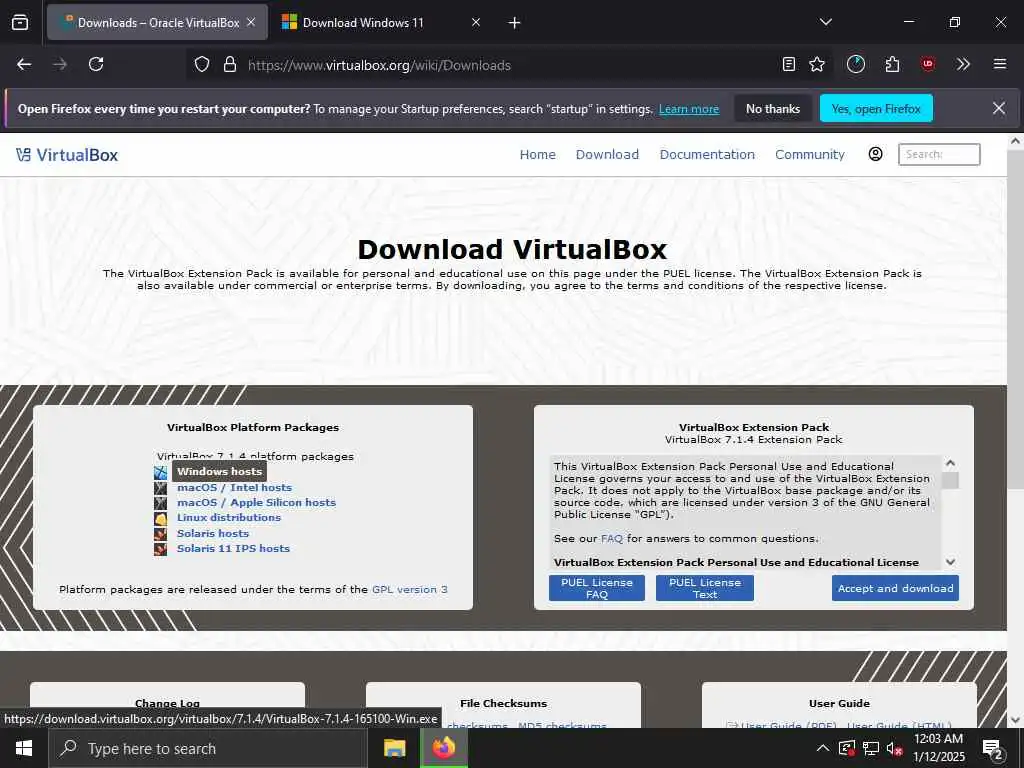This screenshot has width=1024, height=768.
Task: Open the Firefox application menu
Action: (999, 64)
